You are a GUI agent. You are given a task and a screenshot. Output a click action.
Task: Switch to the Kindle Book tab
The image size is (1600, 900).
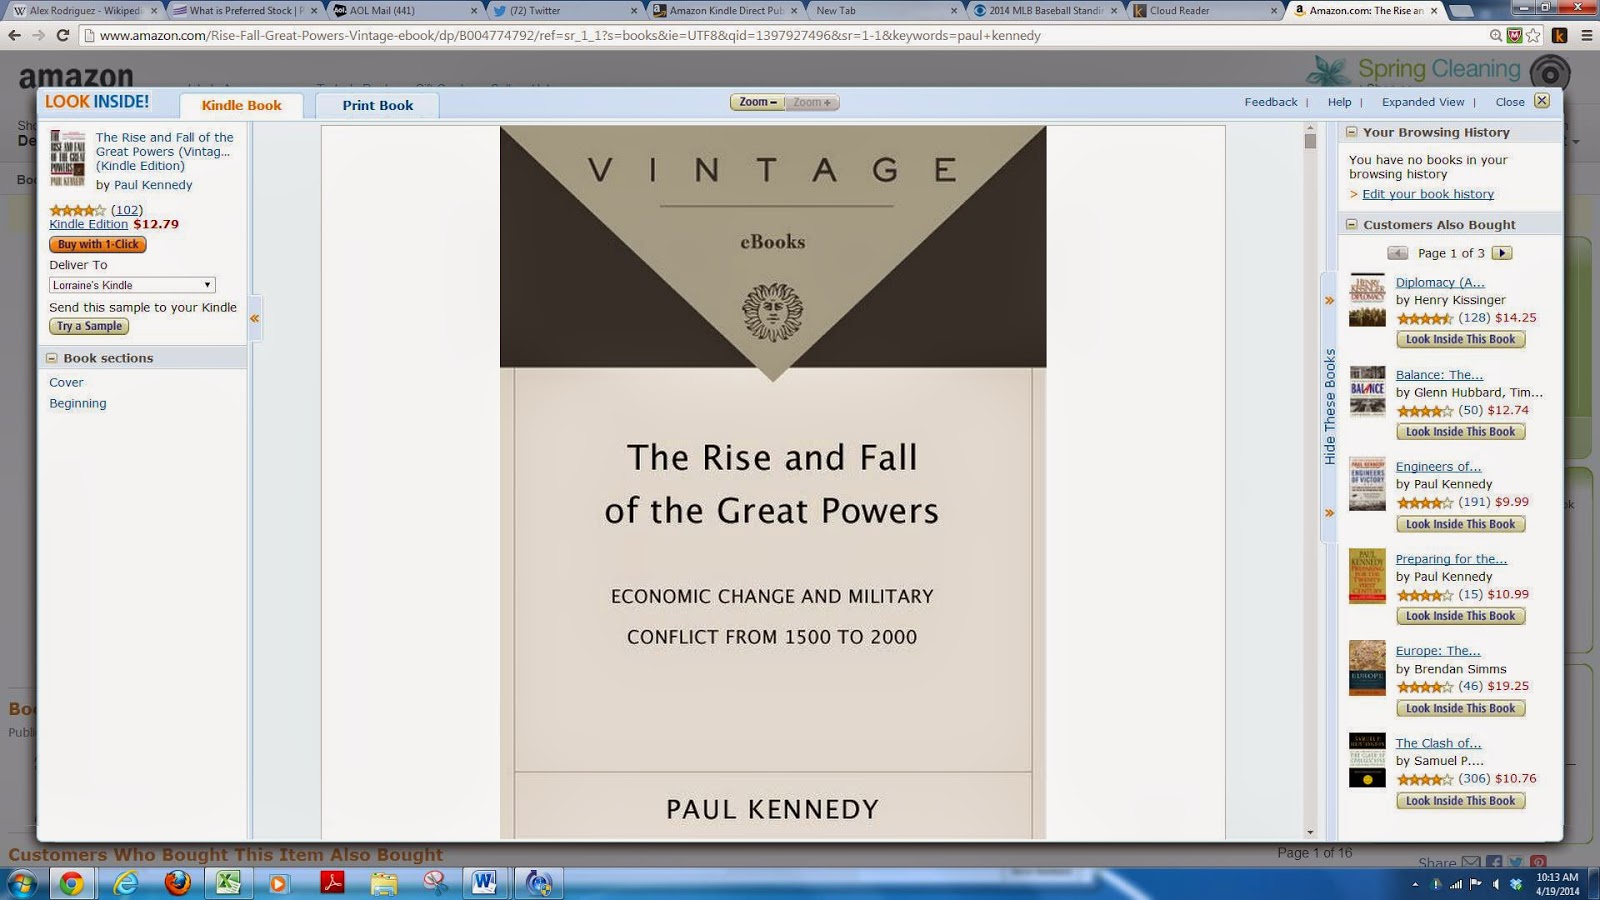pyautogui.click(x=241, y=105)
